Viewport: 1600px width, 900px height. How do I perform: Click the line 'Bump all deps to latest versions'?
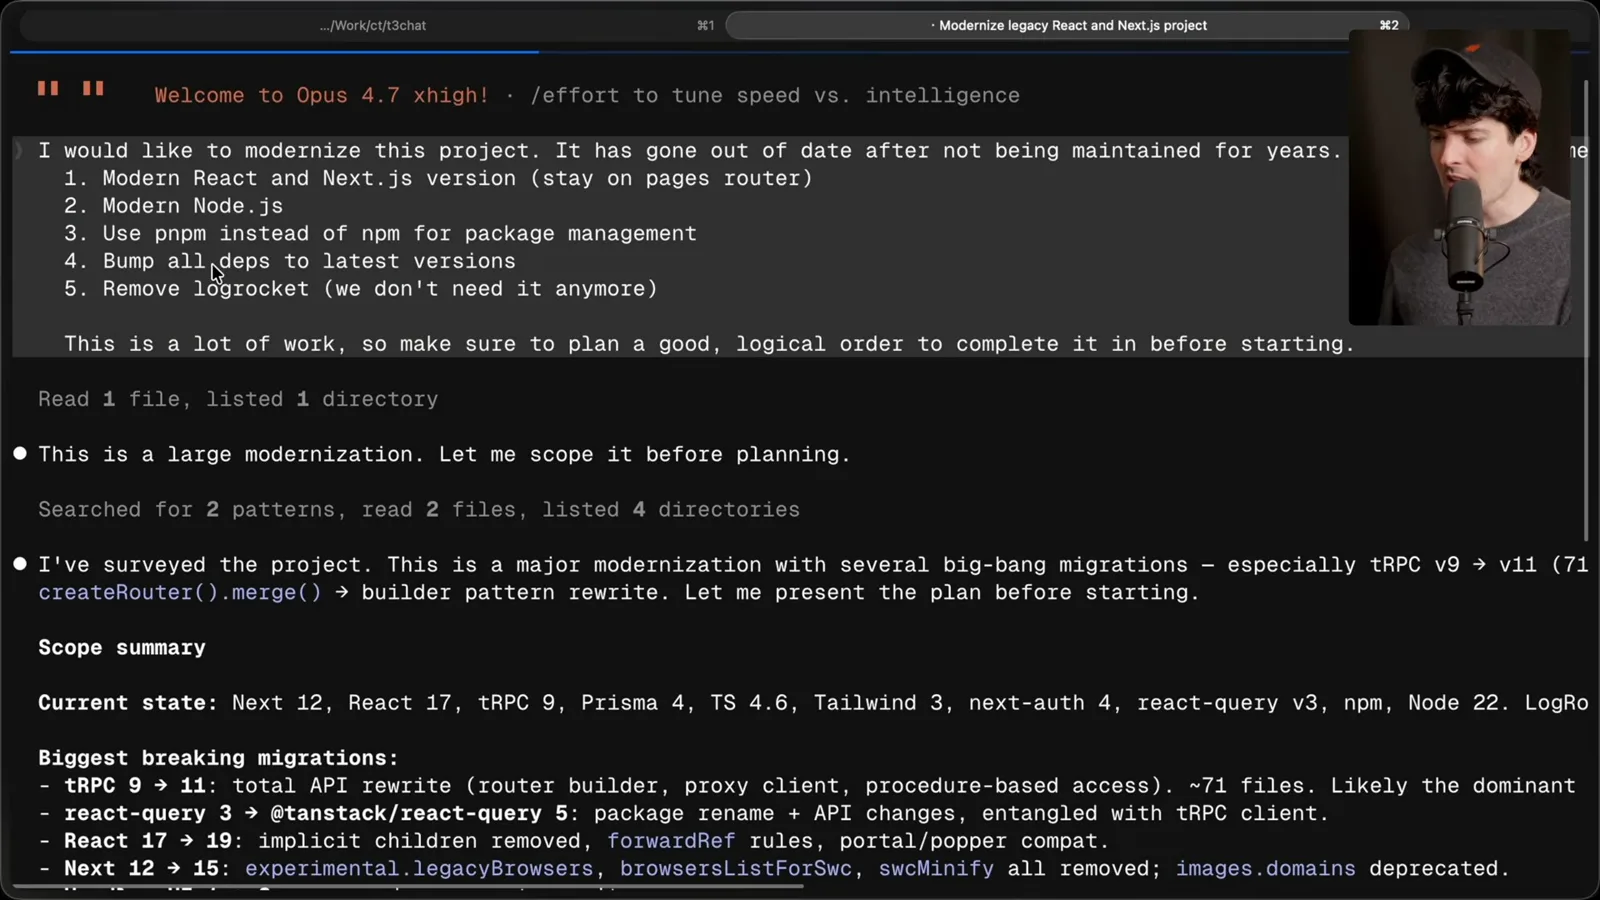(x=290, y=261)
